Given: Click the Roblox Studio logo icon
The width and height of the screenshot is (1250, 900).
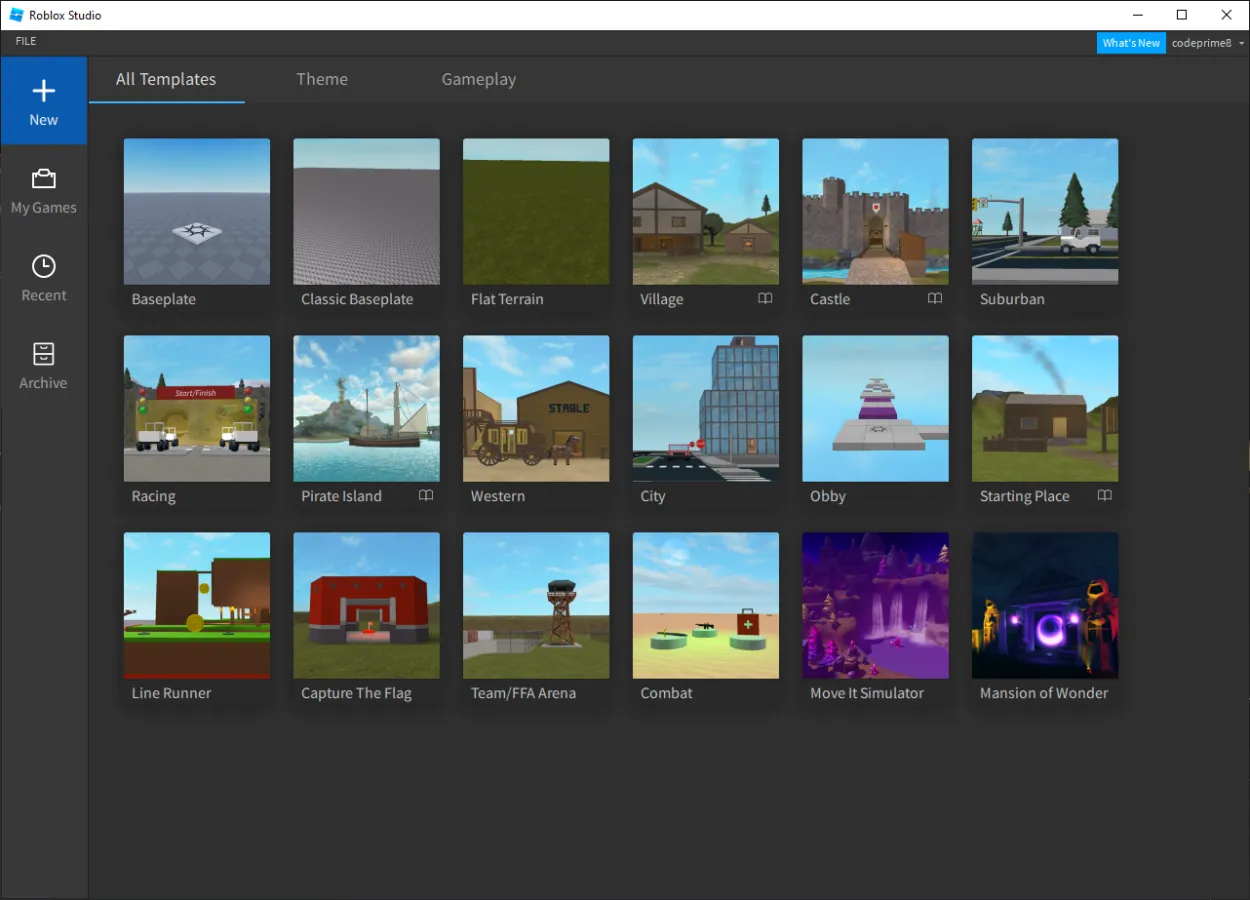Looking at the screenshot, I should pos(16,15).
